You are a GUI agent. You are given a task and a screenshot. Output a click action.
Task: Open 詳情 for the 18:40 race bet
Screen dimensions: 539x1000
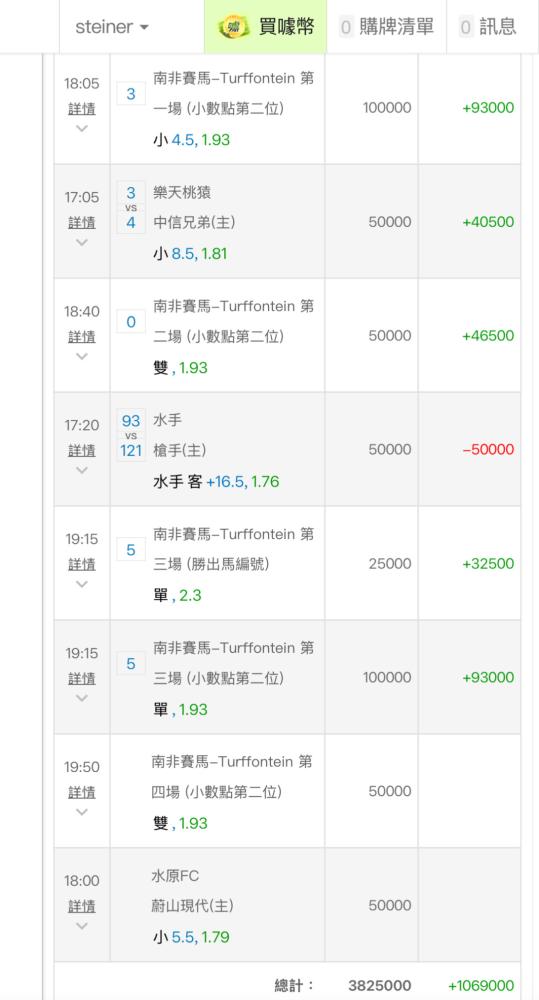(x=82, y=337)
